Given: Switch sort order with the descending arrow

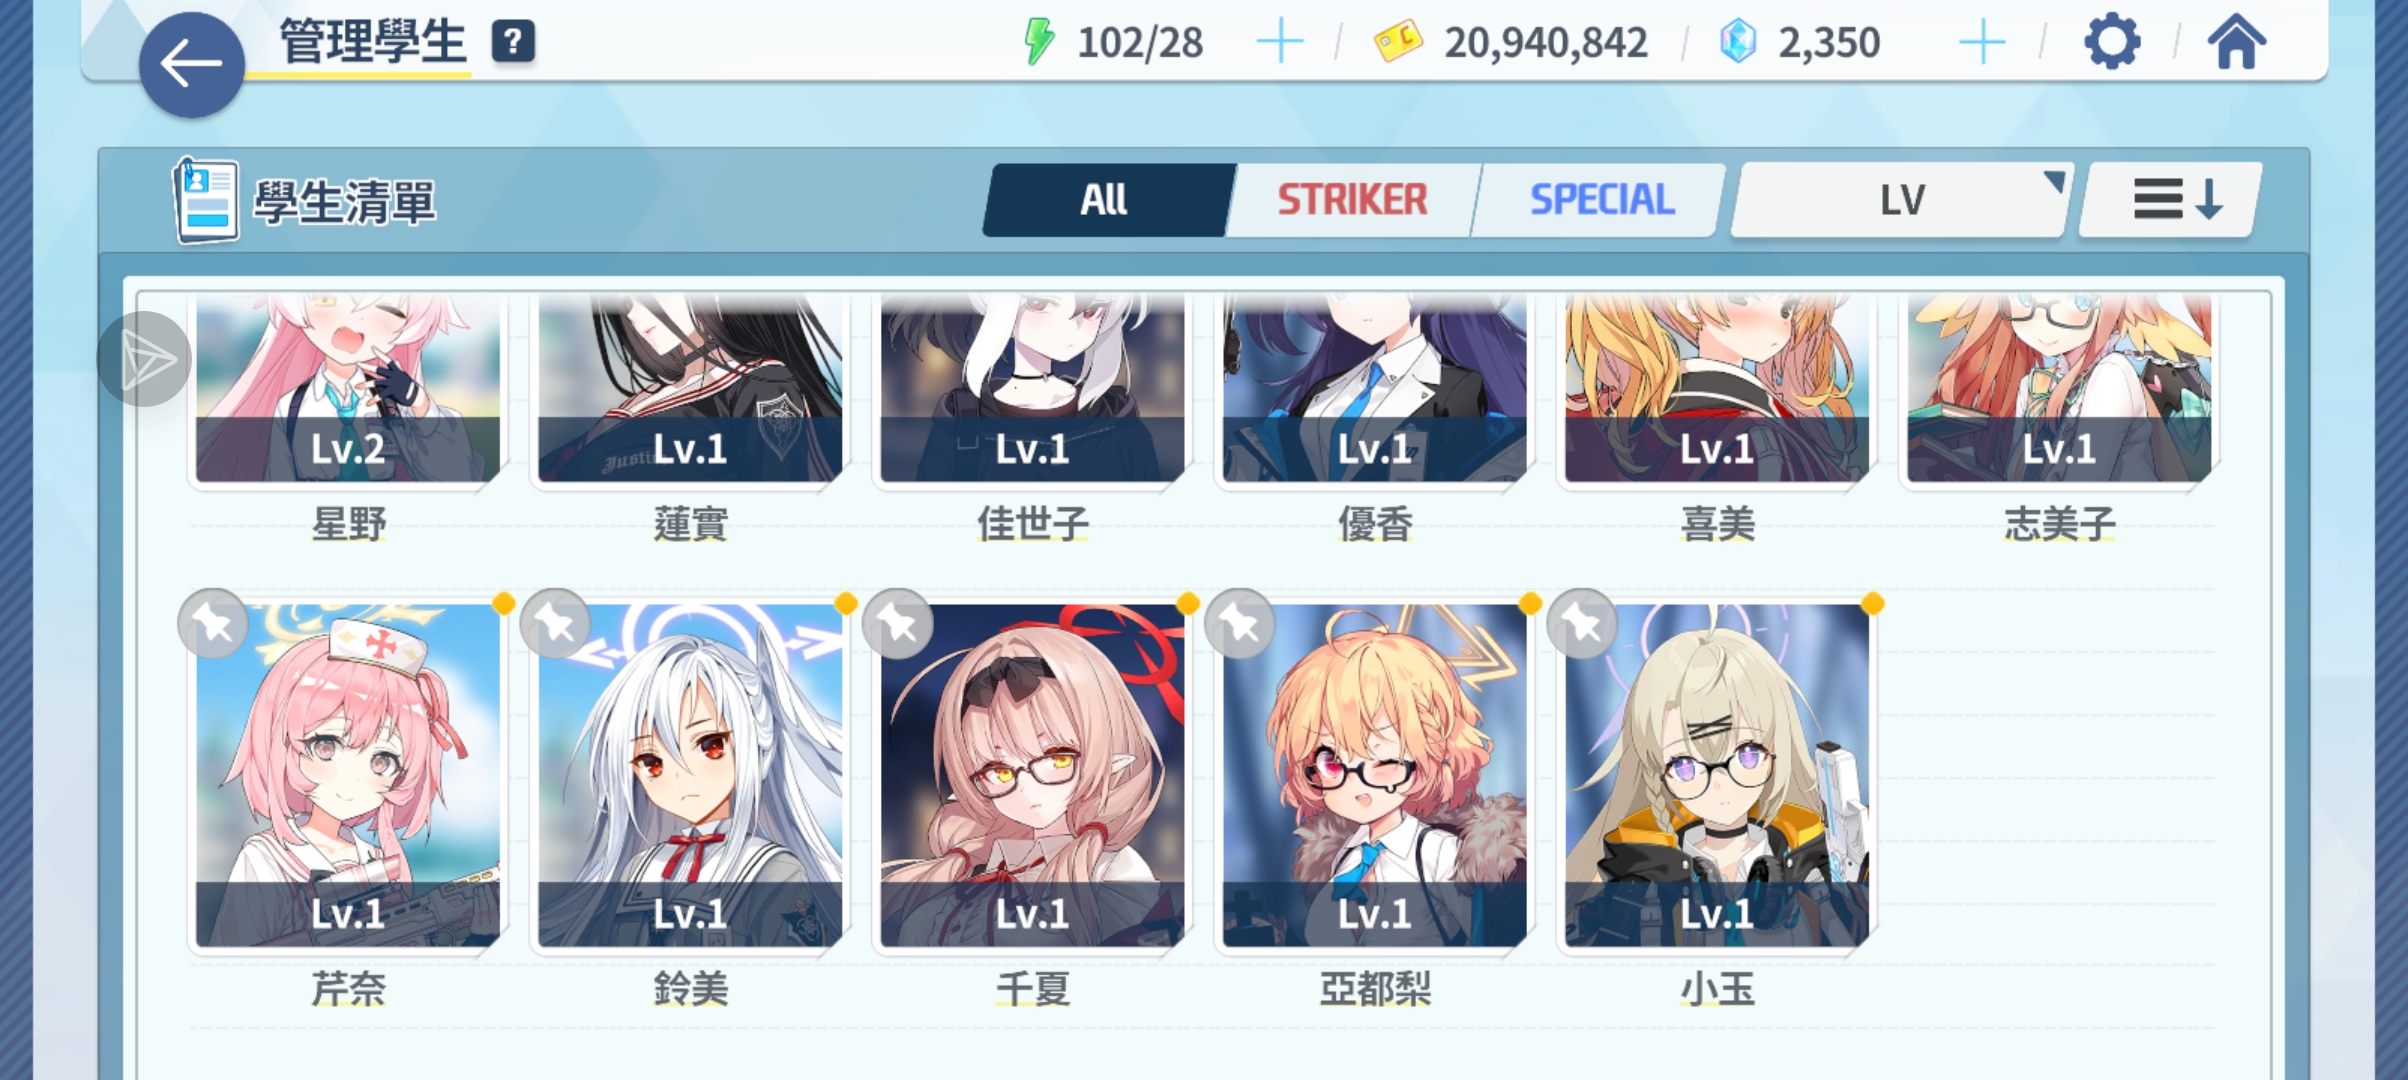Looking at the screenshot, I should pyautogui.click(x=2169, y=200).
